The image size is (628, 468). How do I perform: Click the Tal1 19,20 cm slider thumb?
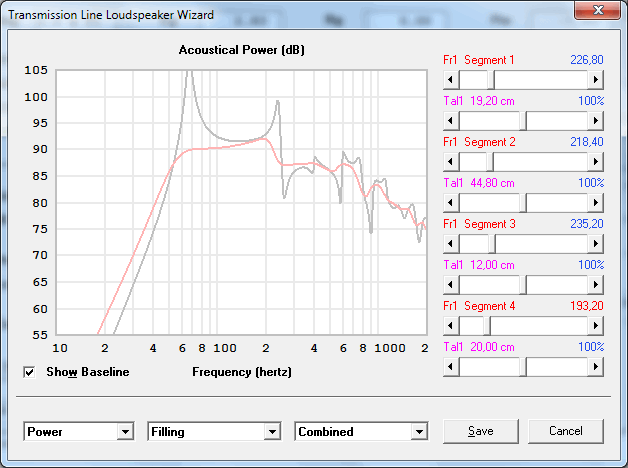pos(523,121)
